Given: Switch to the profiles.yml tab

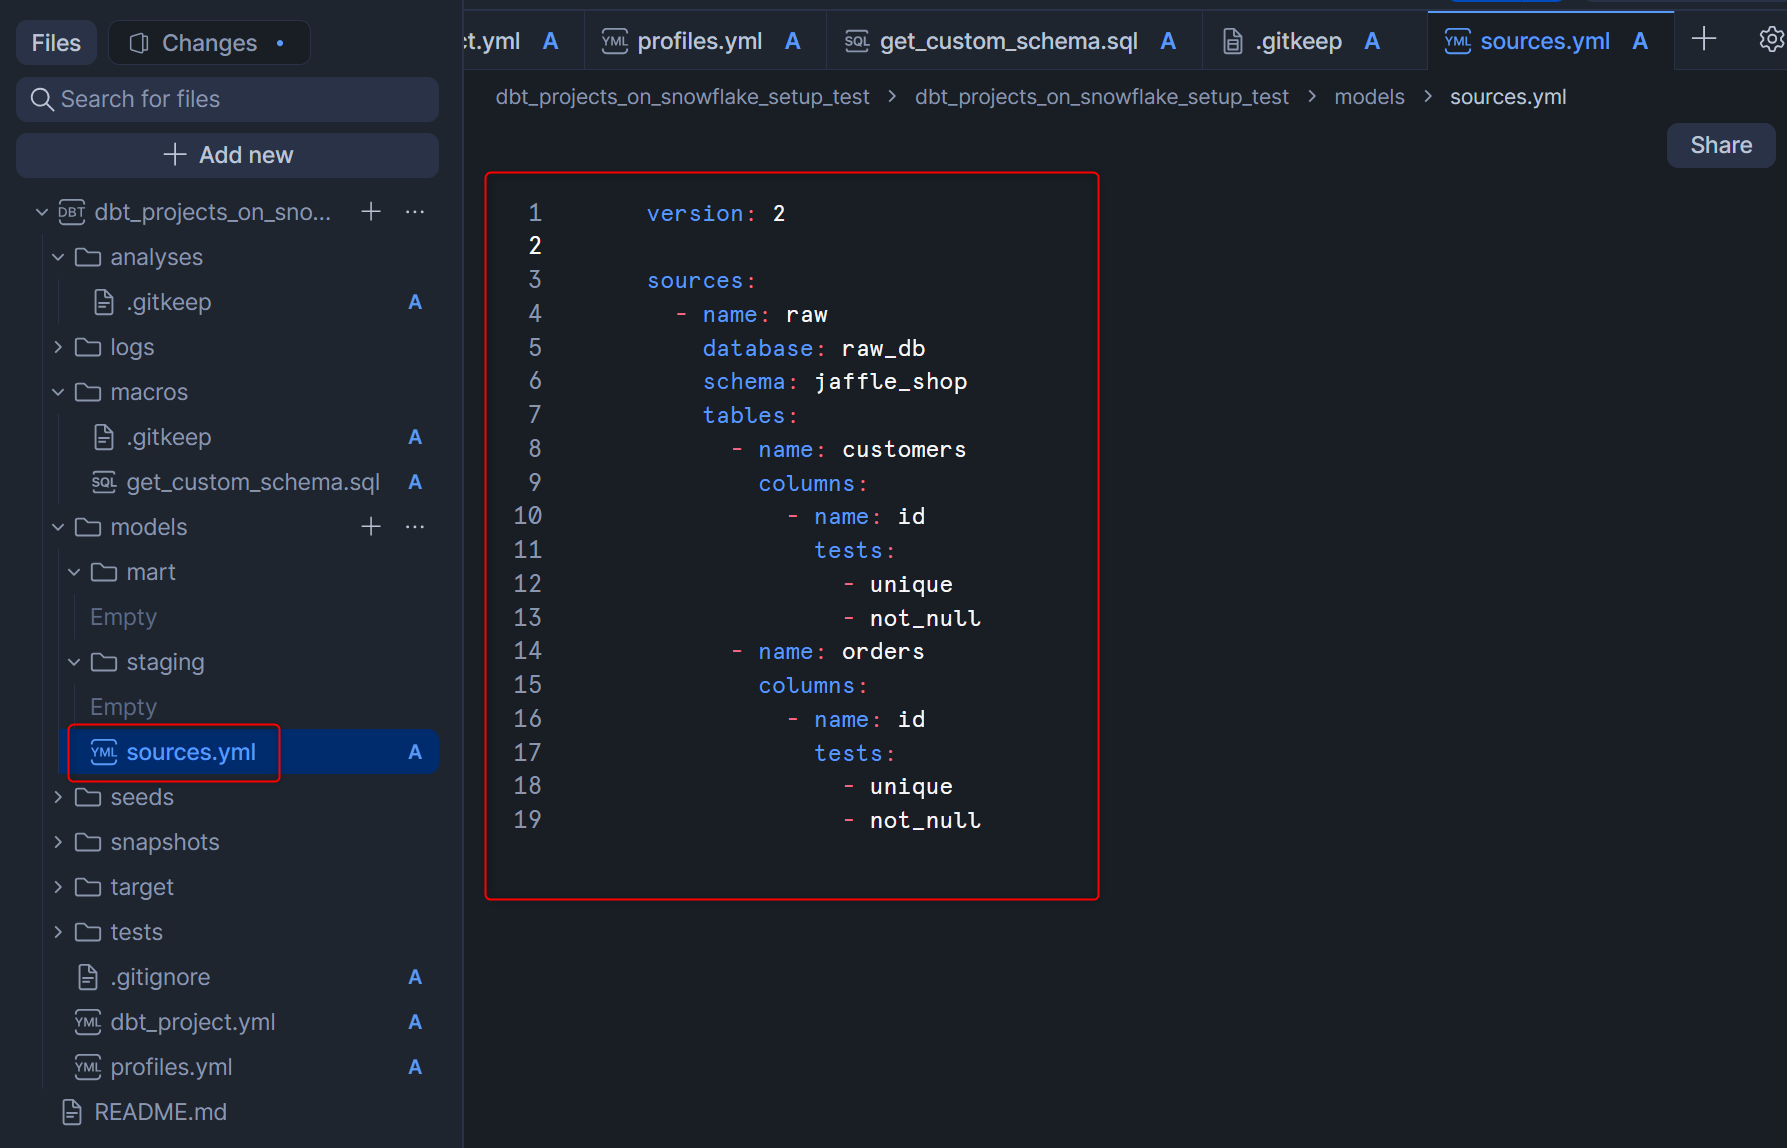Looking at the screenshot, I should [x=699, y=41].
